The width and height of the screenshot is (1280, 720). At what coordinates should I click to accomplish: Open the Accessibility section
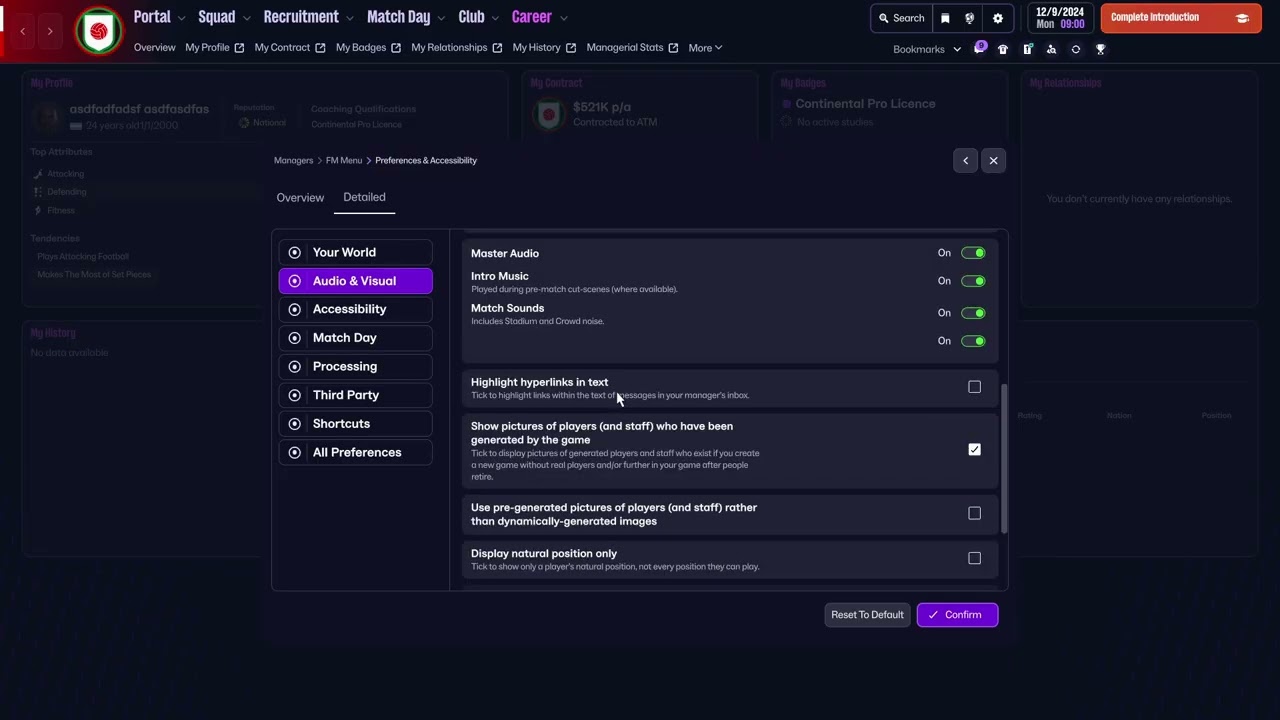click(355, 310)
